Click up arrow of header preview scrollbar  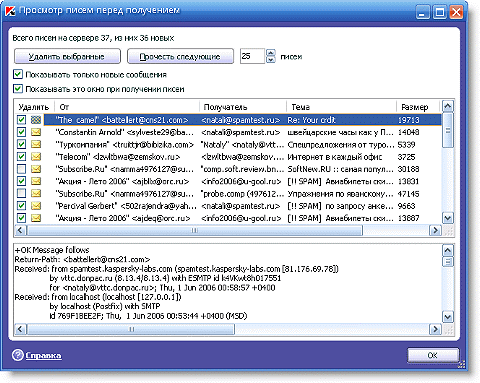(448, 250)
